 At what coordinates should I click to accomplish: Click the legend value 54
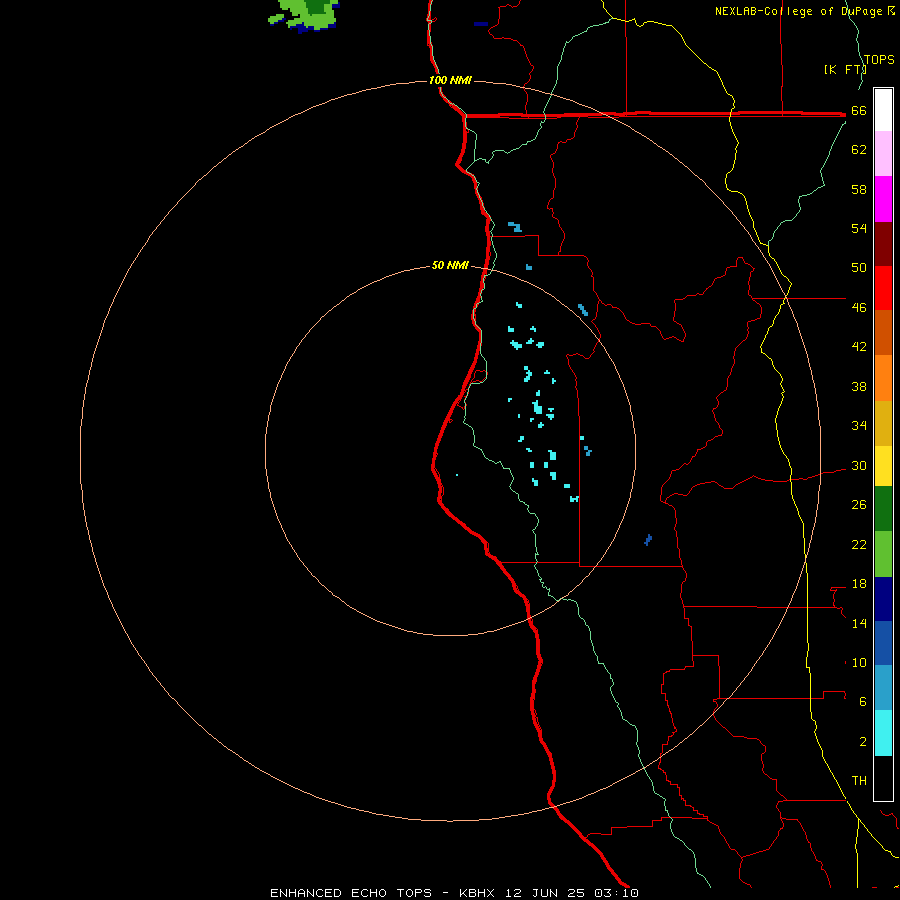pos(859,228)
